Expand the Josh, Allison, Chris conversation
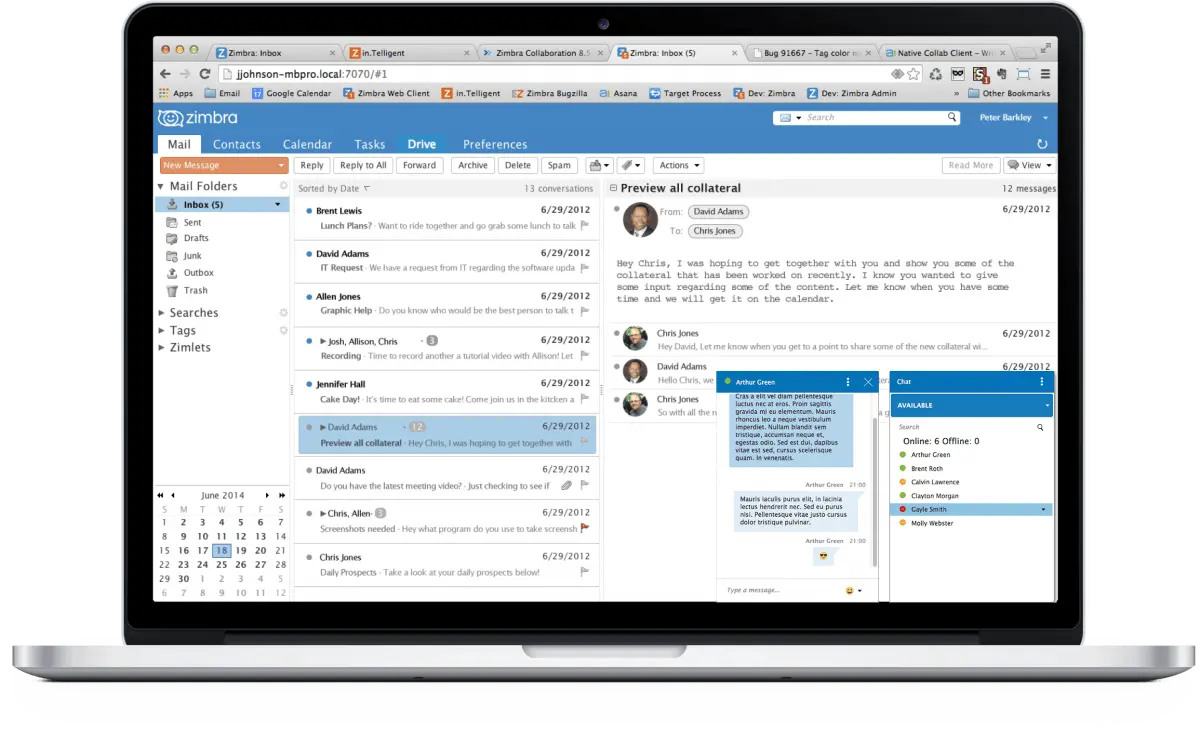 [x=324, y=341]
